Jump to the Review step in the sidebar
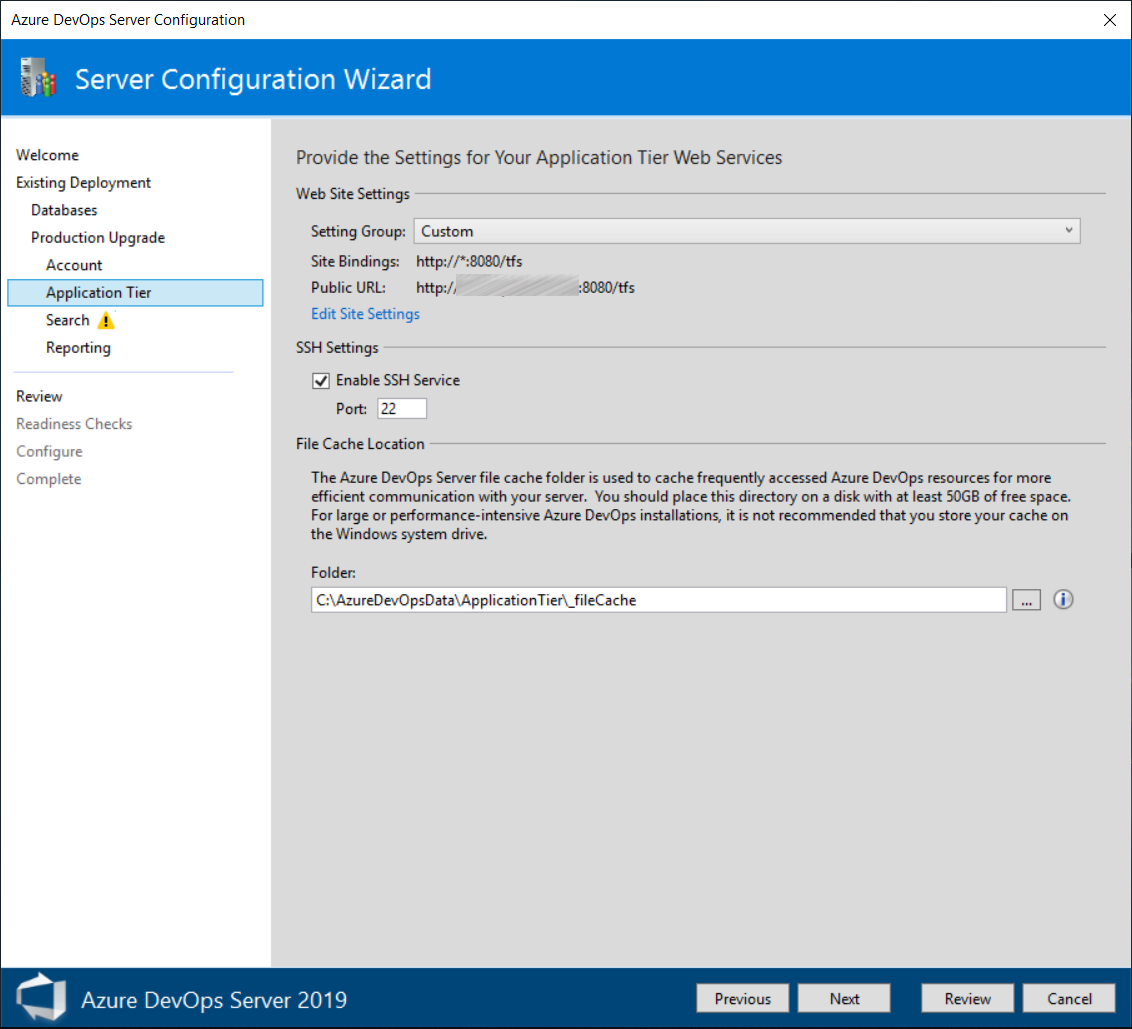Screen dimensions: 1132x1029 coord(39,396)
